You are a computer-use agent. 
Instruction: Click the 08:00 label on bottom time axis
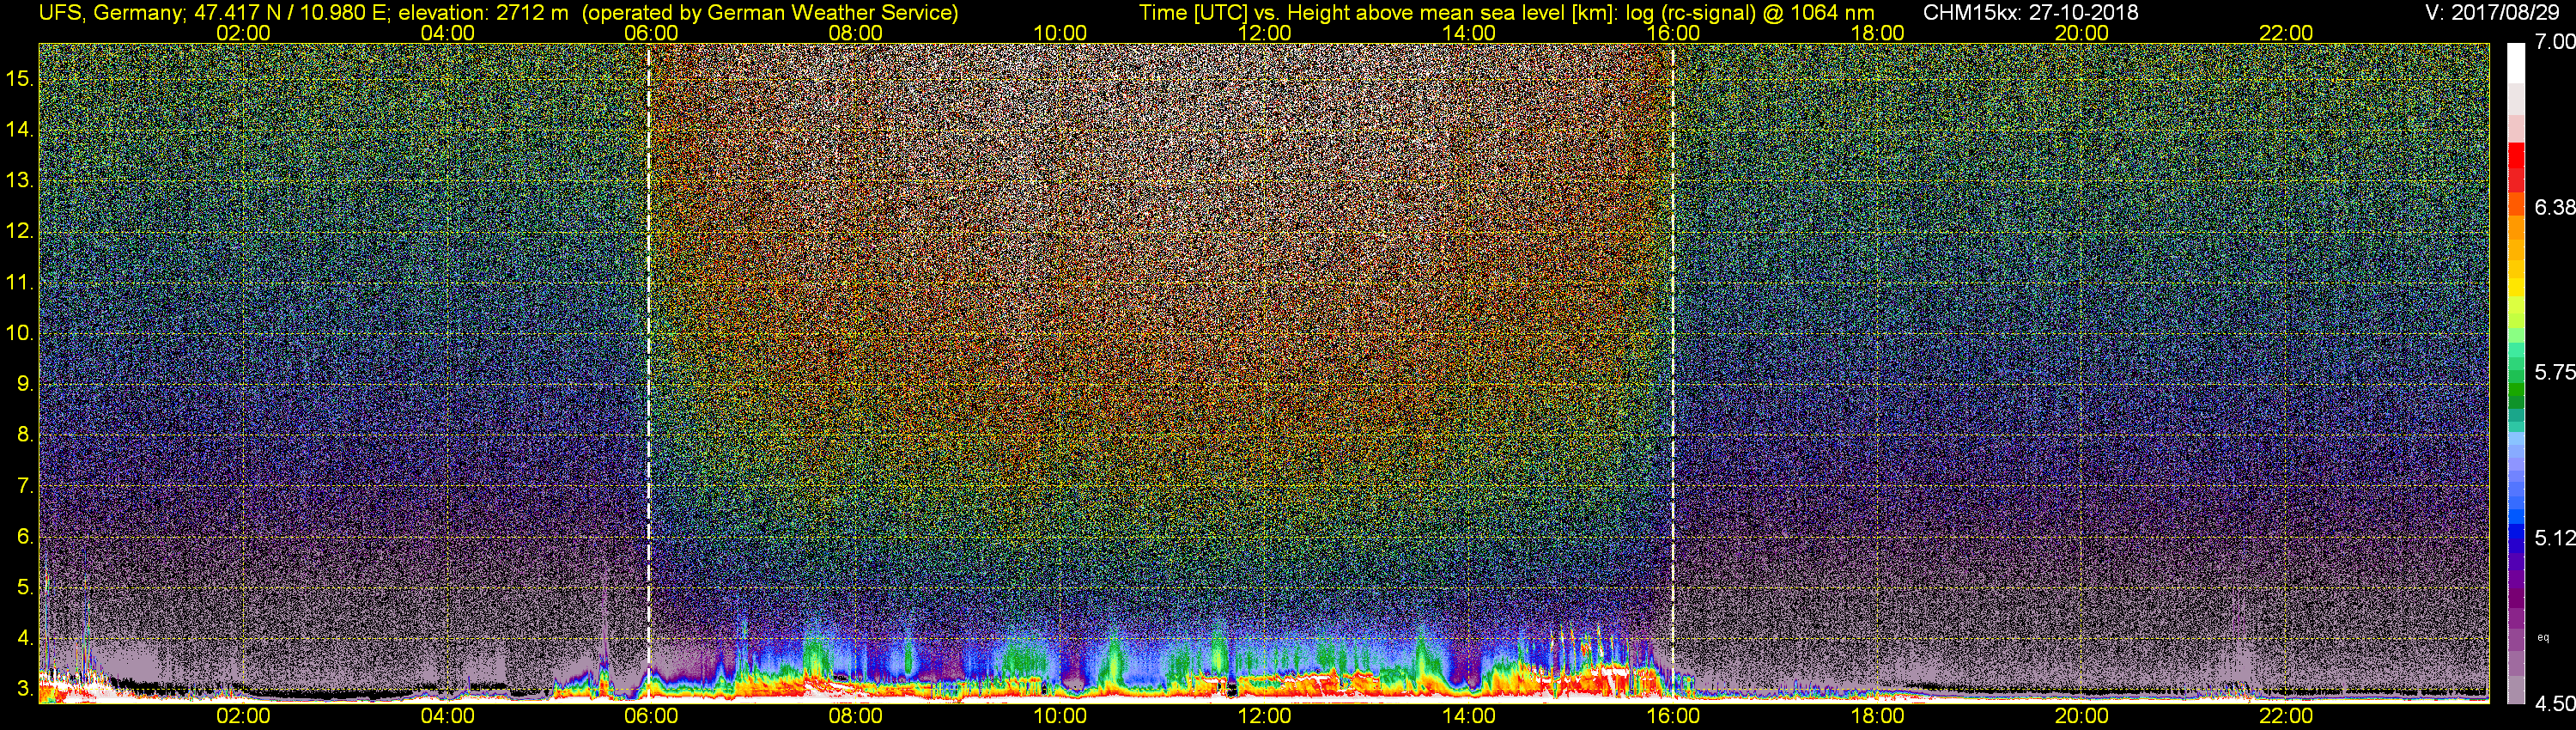855,716
